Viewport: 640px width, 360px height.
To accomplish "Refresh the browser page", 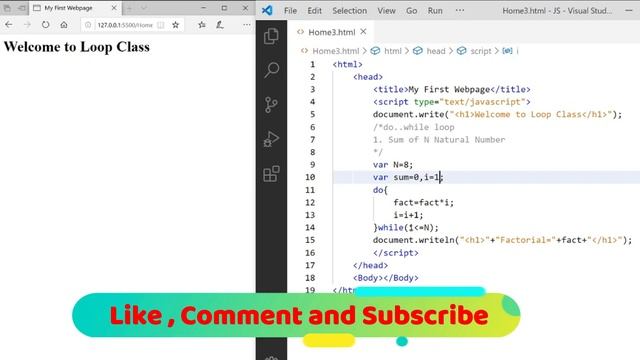I will tap(45, 25).
